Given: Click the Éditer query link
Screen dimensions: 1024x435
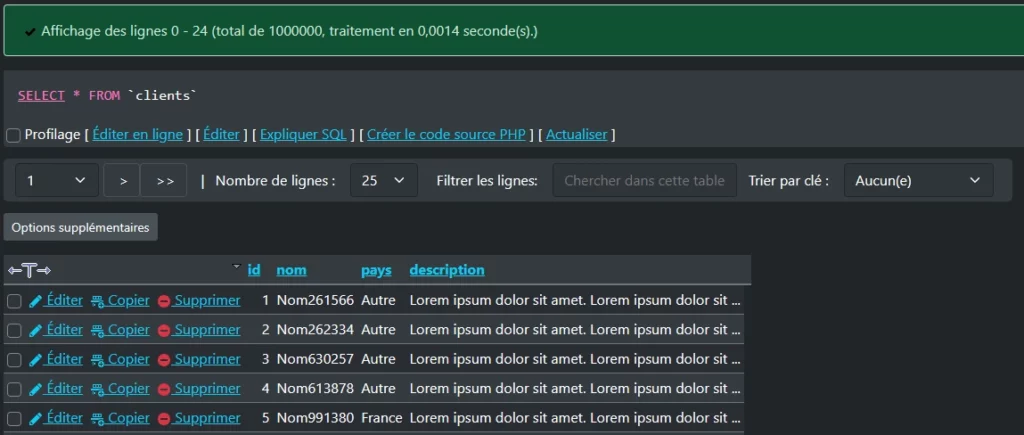Looking at the screenshot, I should point(221,135).
